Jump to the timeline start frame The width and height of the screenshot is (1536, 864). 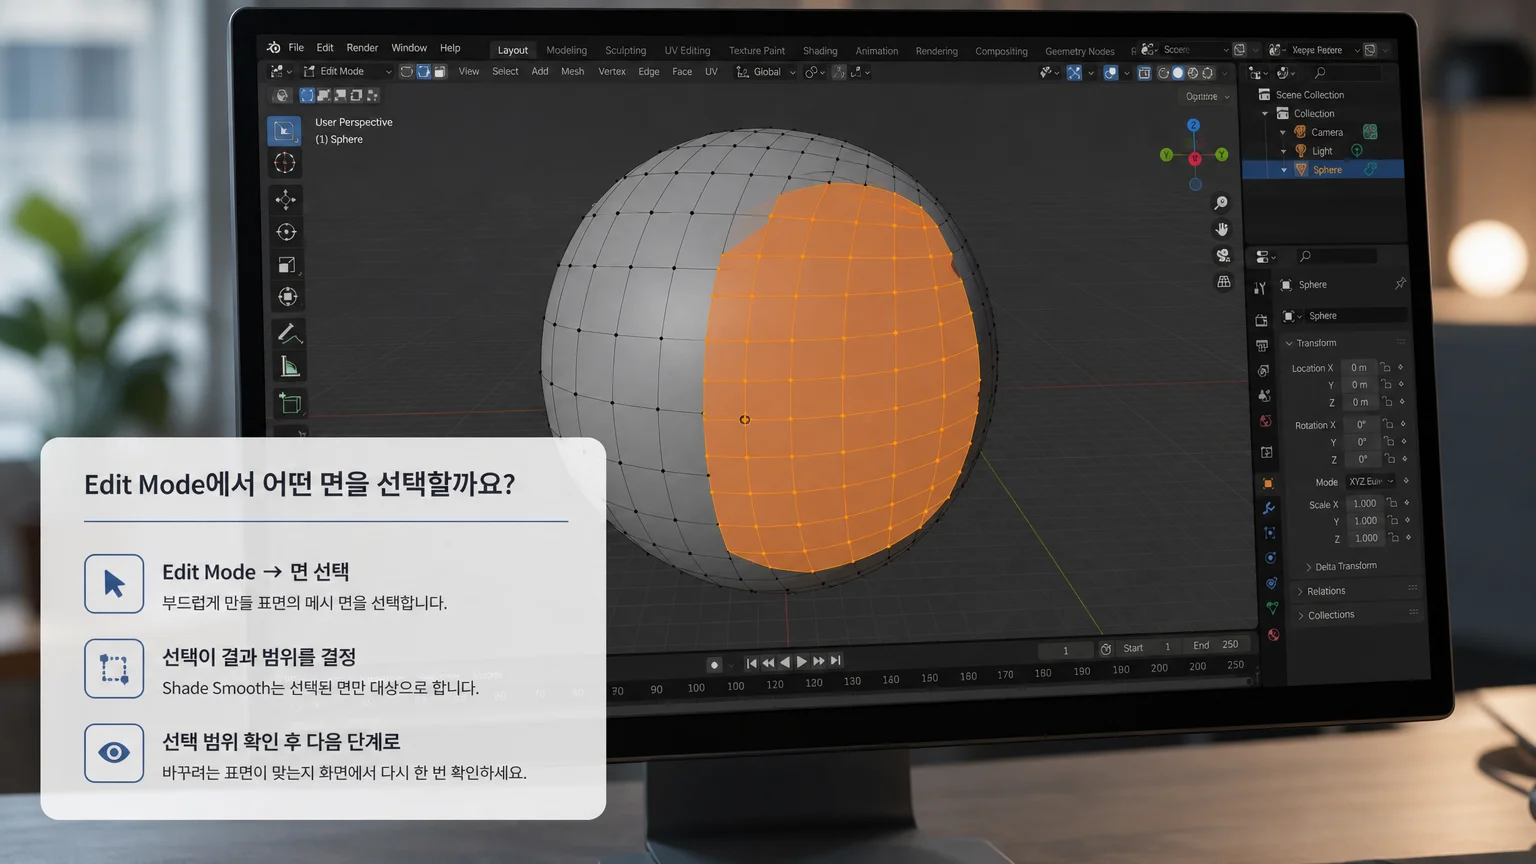coord(752,663)
